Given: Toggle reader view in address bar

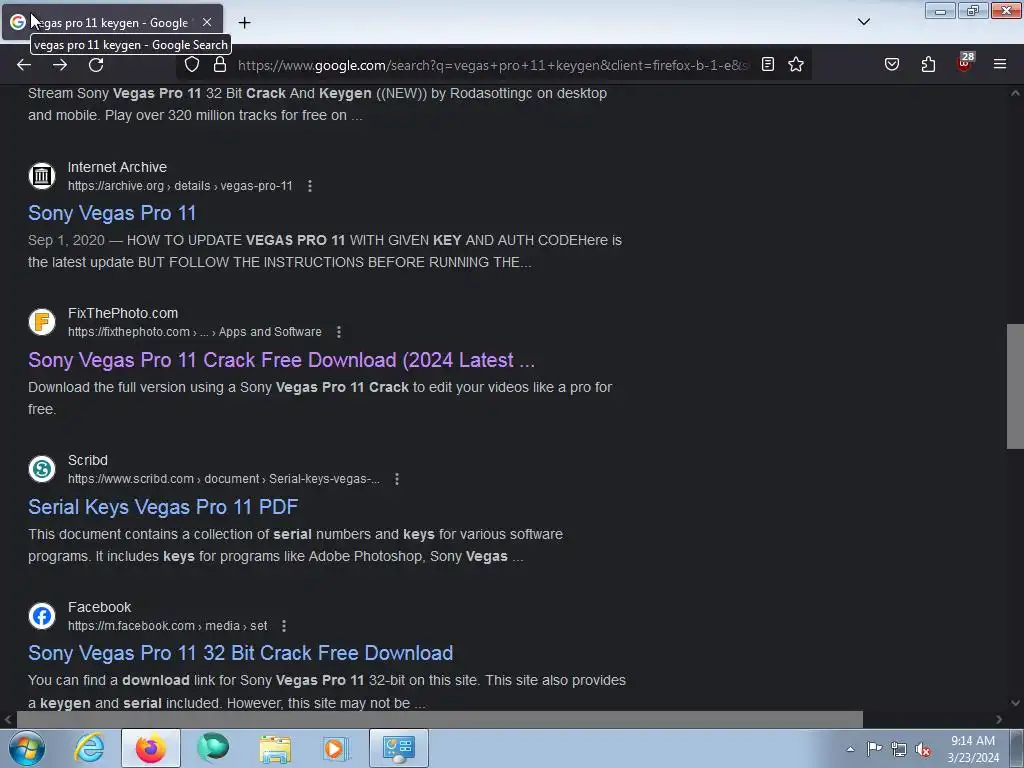Looking at the screenshot, I should (x=768, y=64).
